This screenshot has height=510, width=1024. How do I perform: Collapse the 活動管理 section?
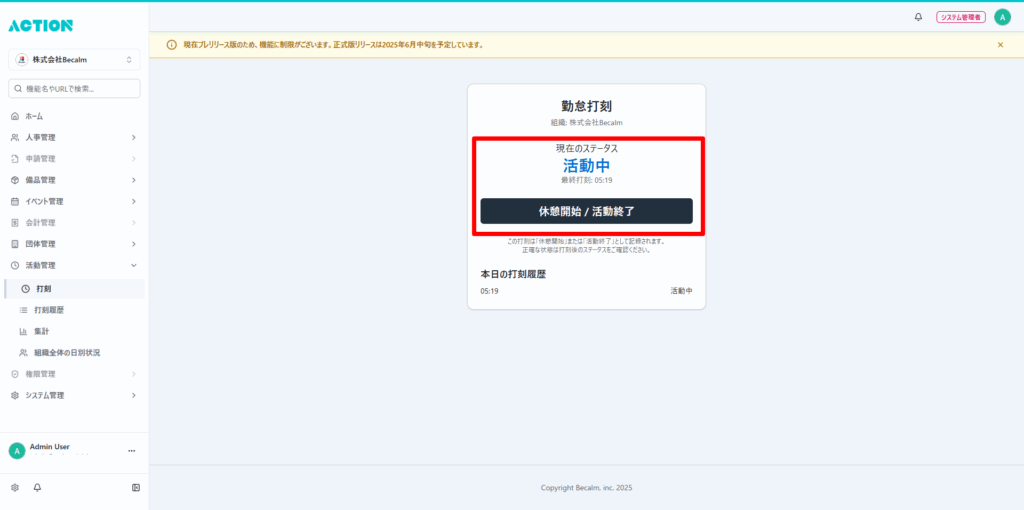74,265
